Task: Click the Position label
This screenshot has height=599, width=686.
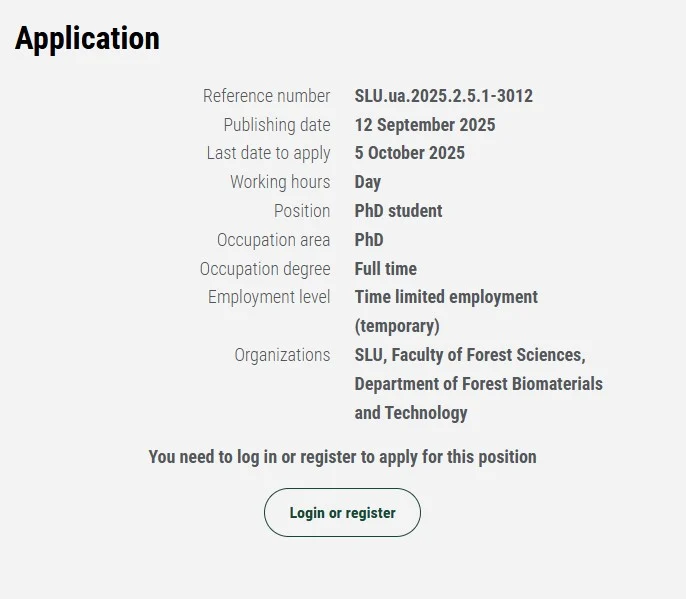Action: (x=302, y=211)
